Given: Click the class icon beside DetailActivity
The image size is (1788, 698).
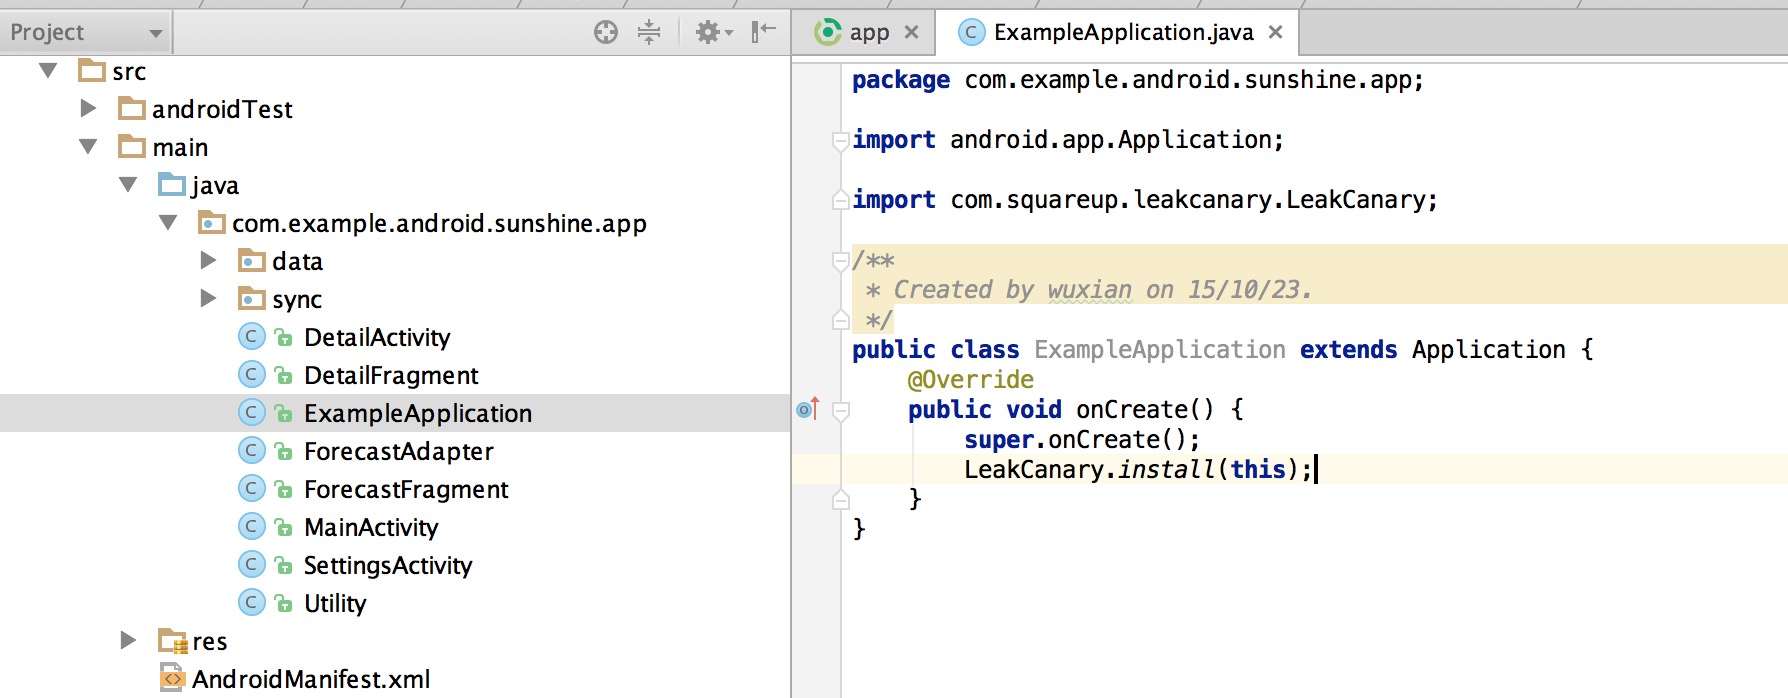Looking at the screenshot, I should [x=252, y=336].
